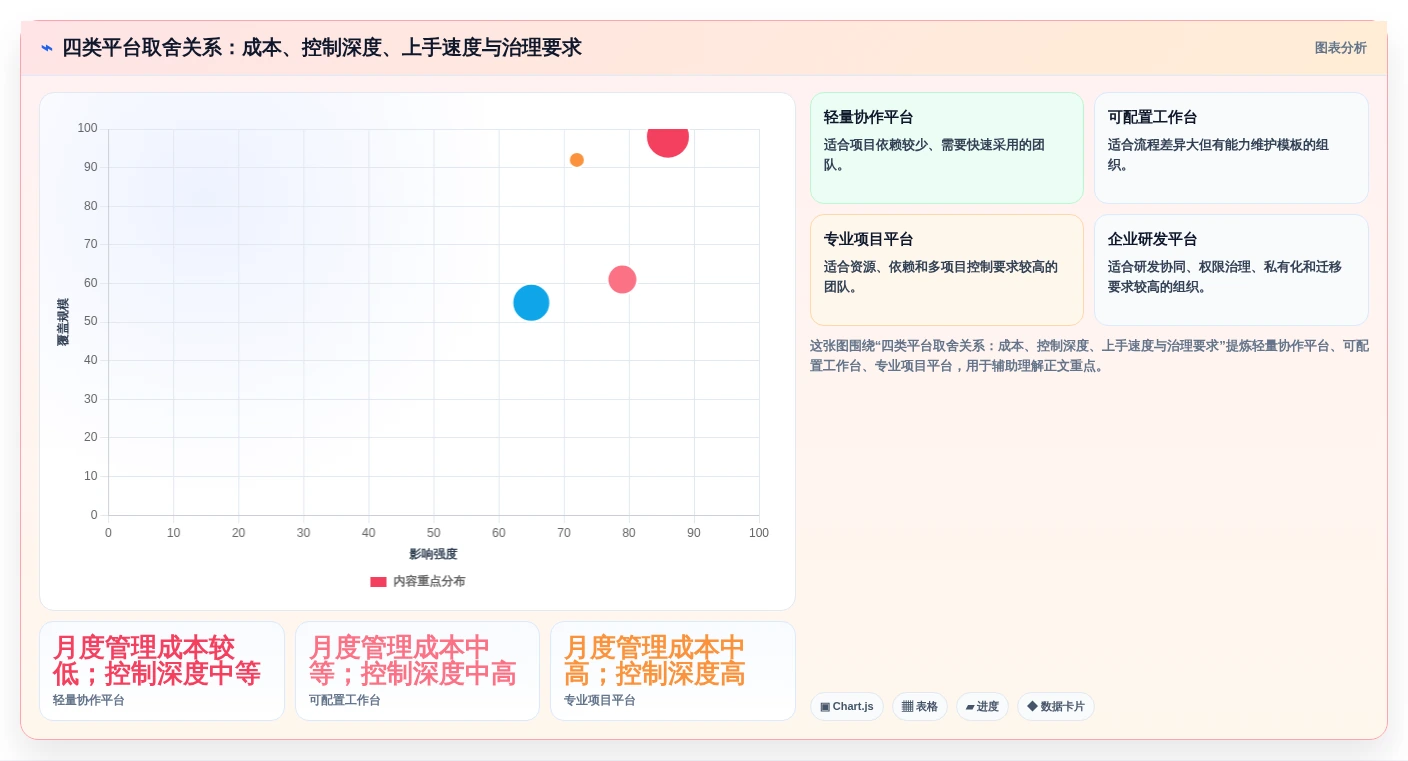
Task: Click the Chart.js tag chip
Action: (x=847, y=706)
